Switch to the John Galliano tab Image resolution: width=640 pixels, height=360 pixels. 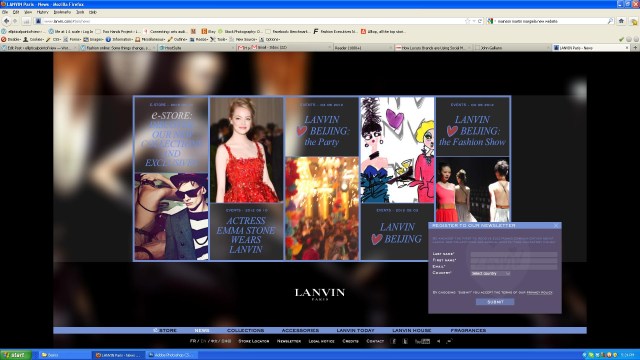click(513, 48)
